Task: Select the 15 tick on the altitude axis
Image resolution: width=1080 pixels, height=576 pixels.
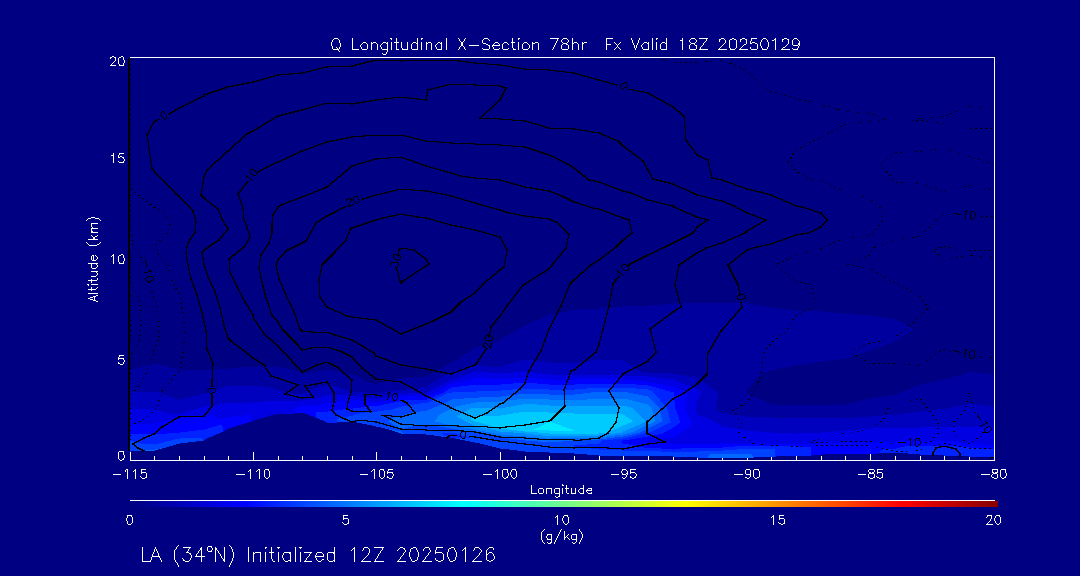Action: click(x=118, y=158)
